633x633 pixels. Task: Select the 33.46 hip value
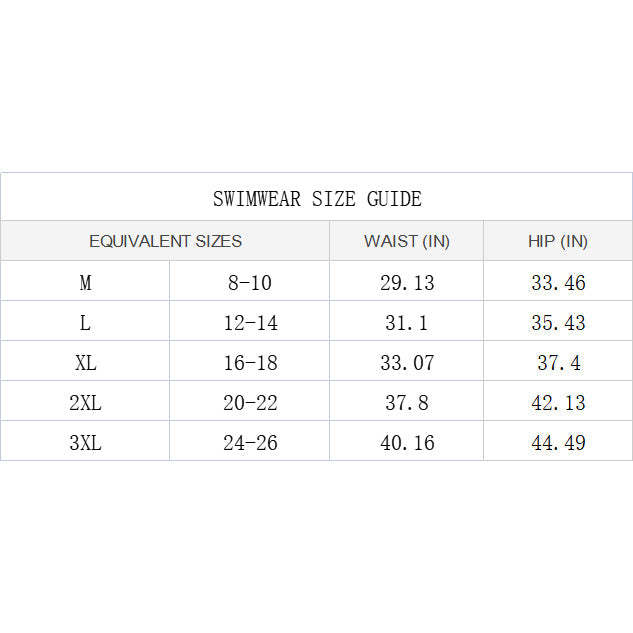[x=558, y=283]
